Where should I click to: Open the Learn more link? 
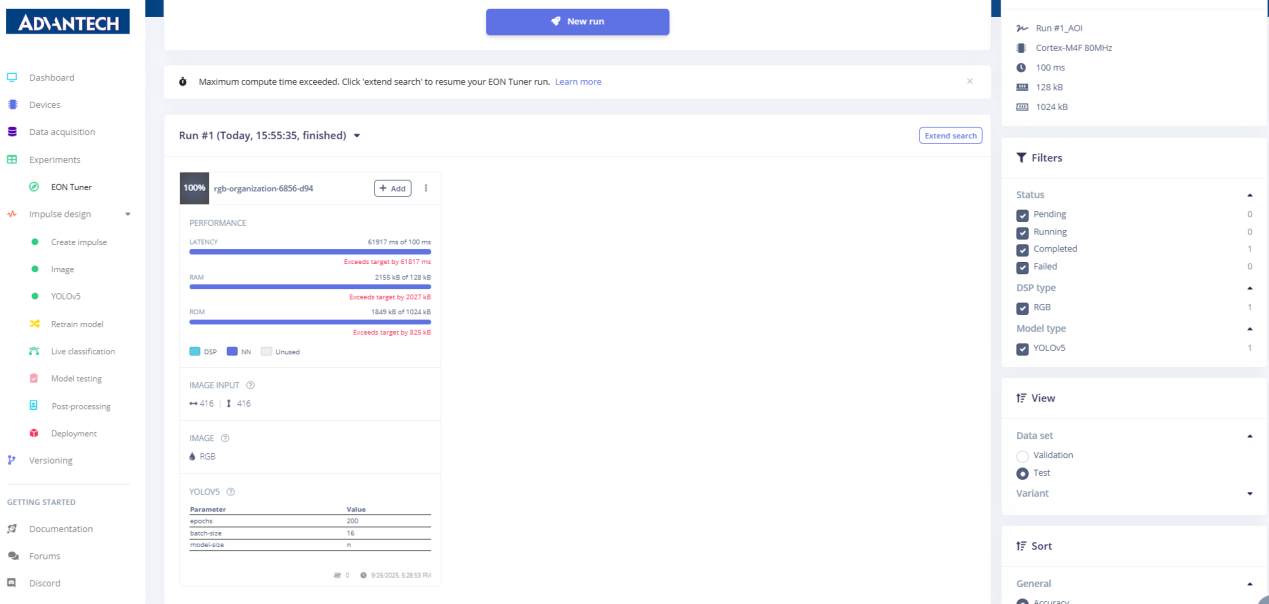click(x=578, y=82)
